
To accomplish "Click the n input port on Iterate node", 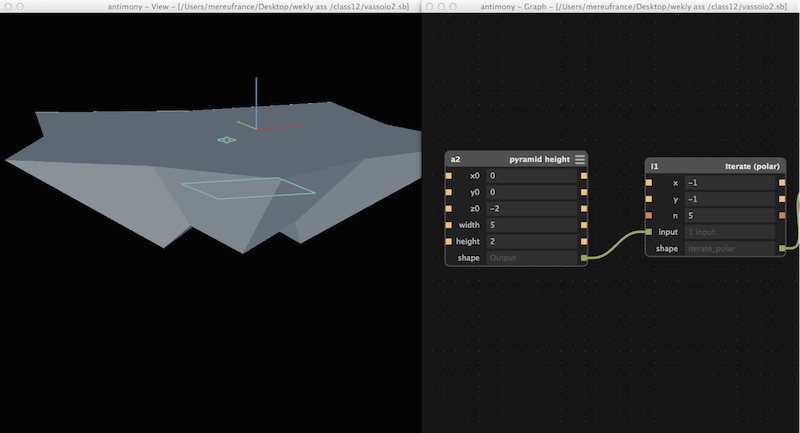I will [x=648, y=216].
